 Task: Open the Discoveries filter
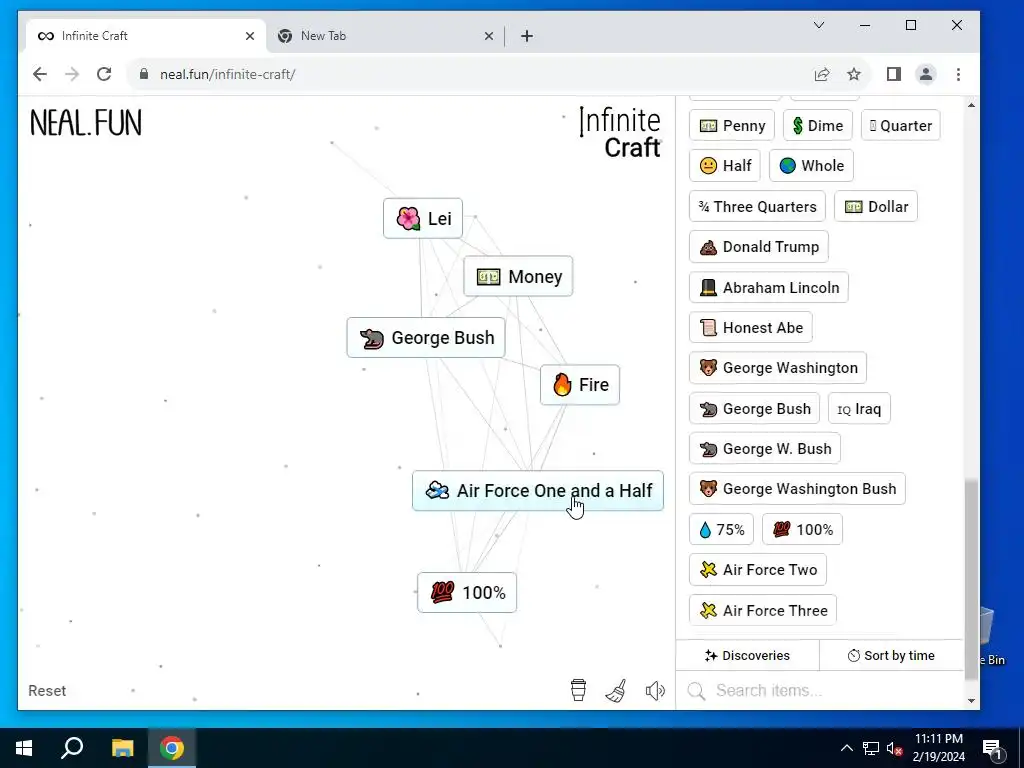747,655
